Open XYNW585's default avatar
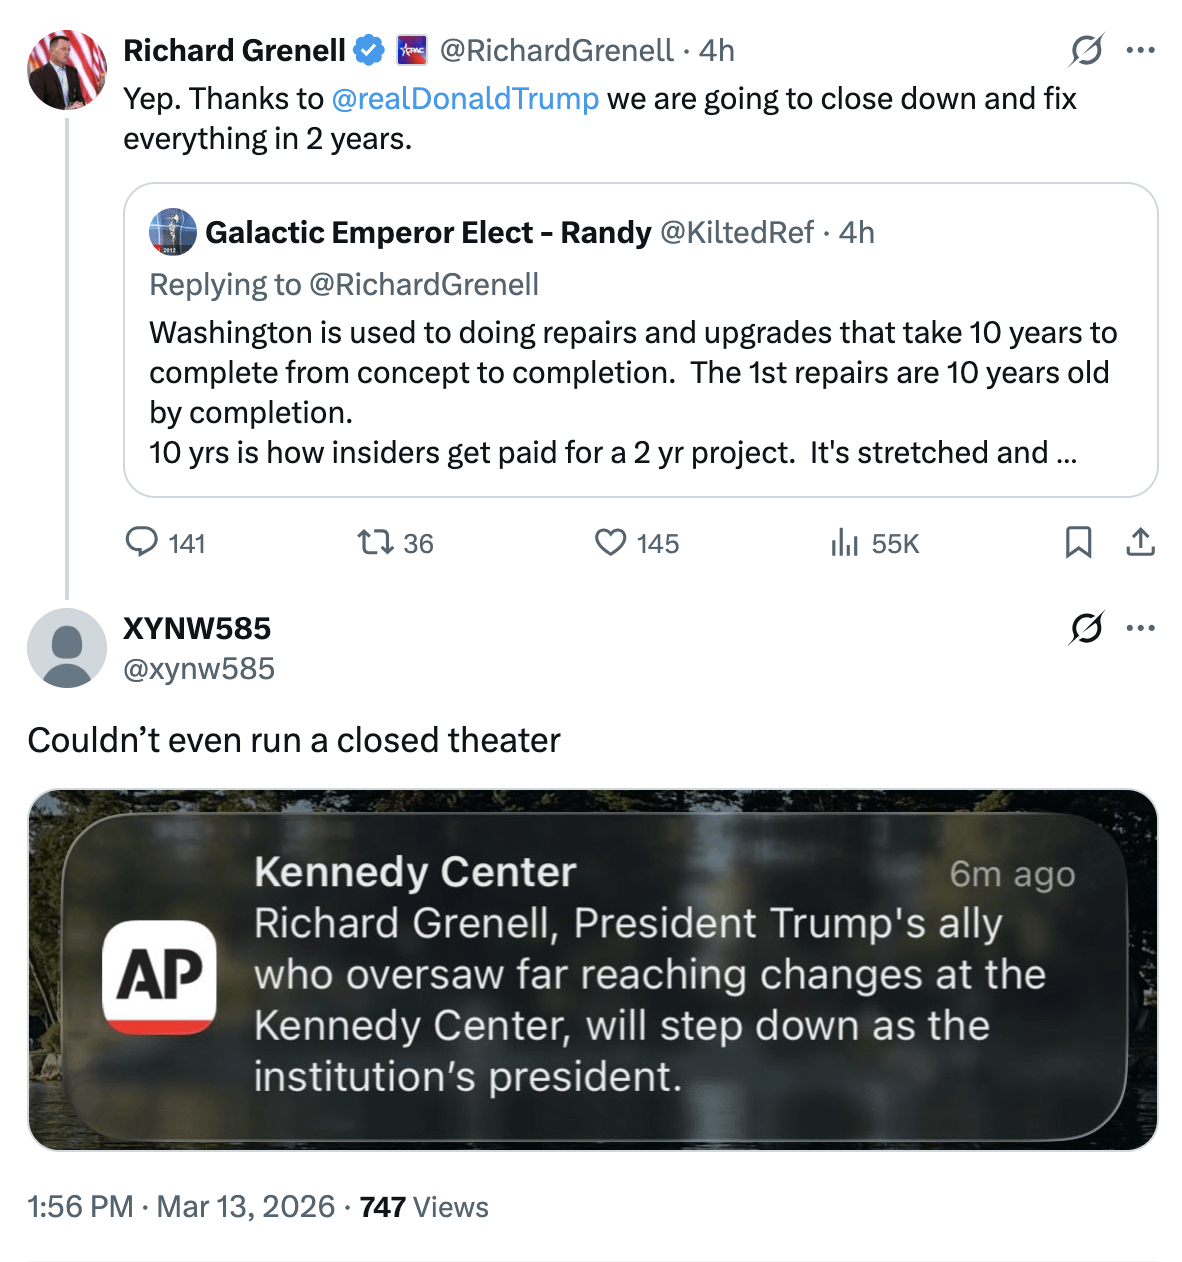 pyautogui.click(x=67, y=648)
